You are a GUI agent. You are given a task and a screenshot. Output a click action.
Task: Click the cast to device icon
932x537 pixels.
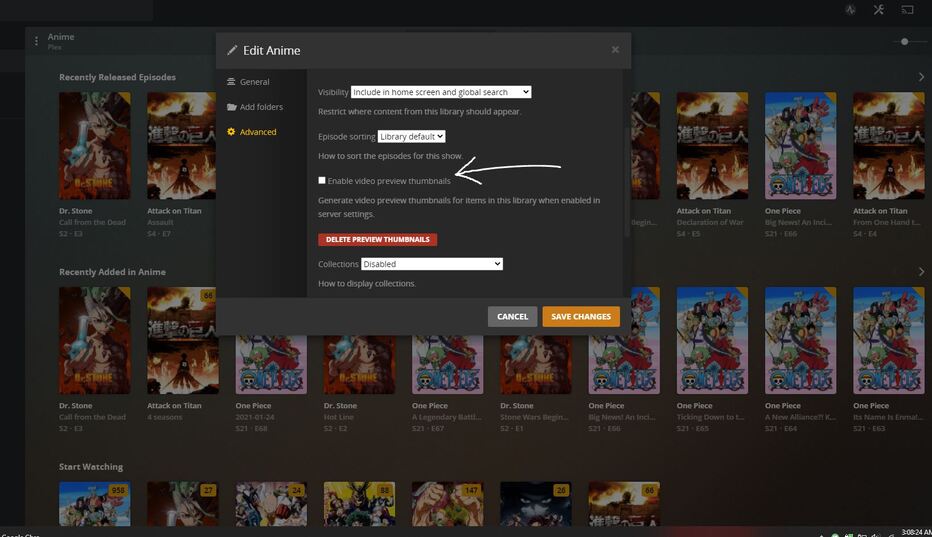(x=907, y=10)
